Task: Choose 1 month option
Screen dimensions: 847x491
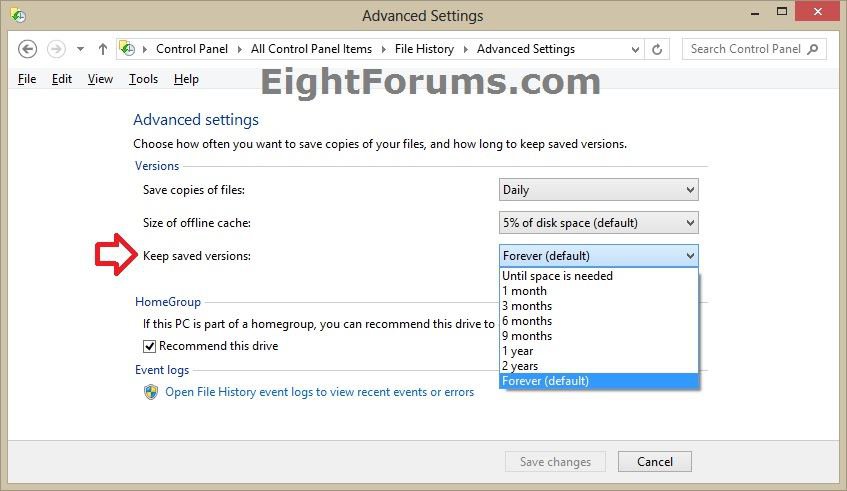Action: (599, 291)
